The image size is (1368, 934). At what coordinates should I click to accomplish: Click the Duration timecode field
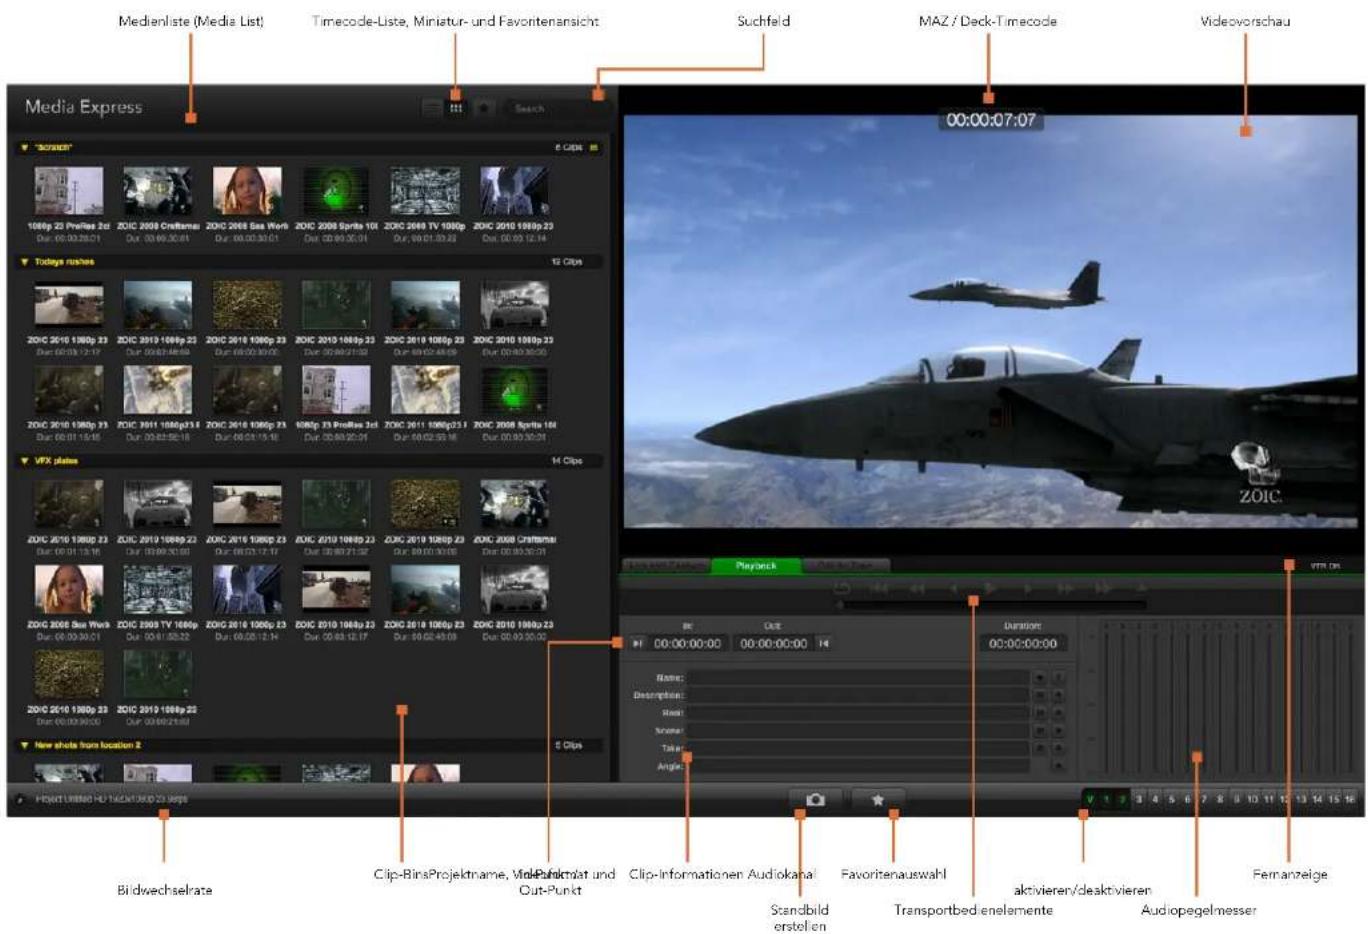[x=1022, y=644]
